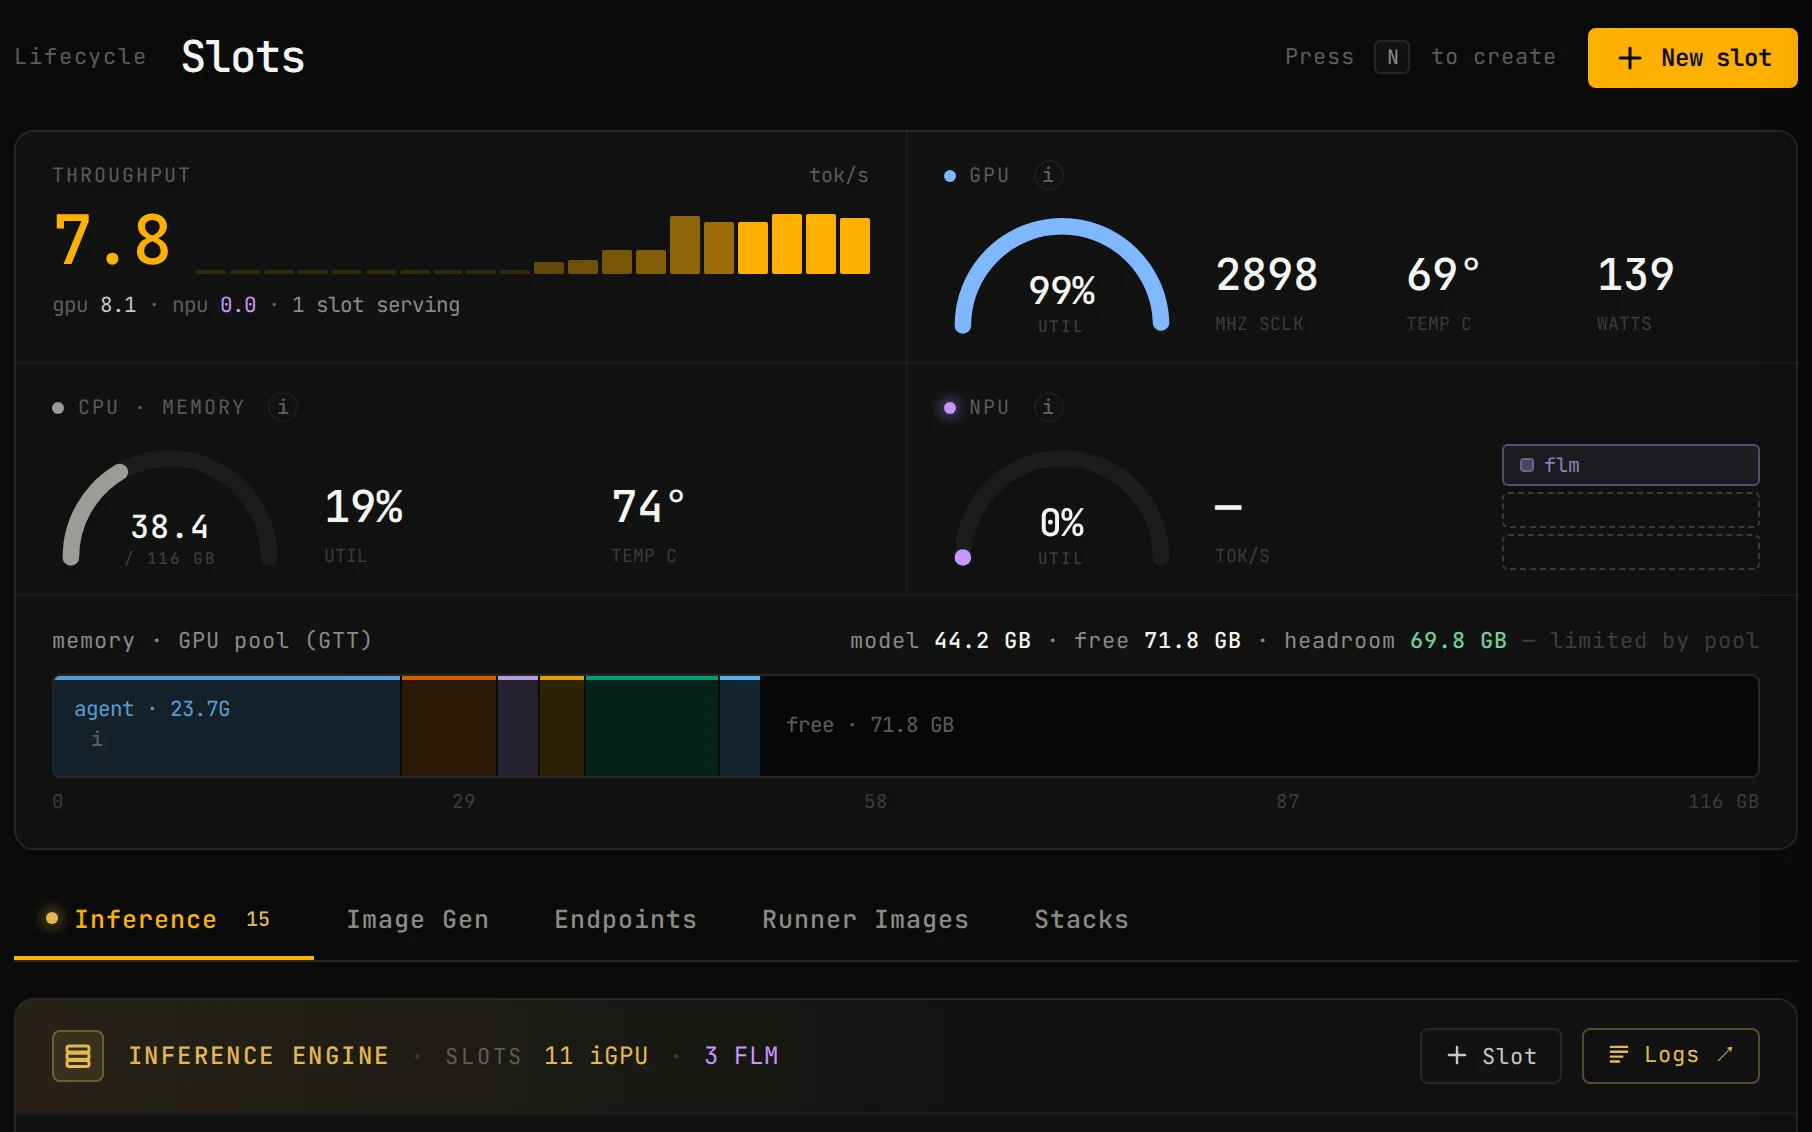Open Logs in the Inference Engine header

point(1670,1056)
